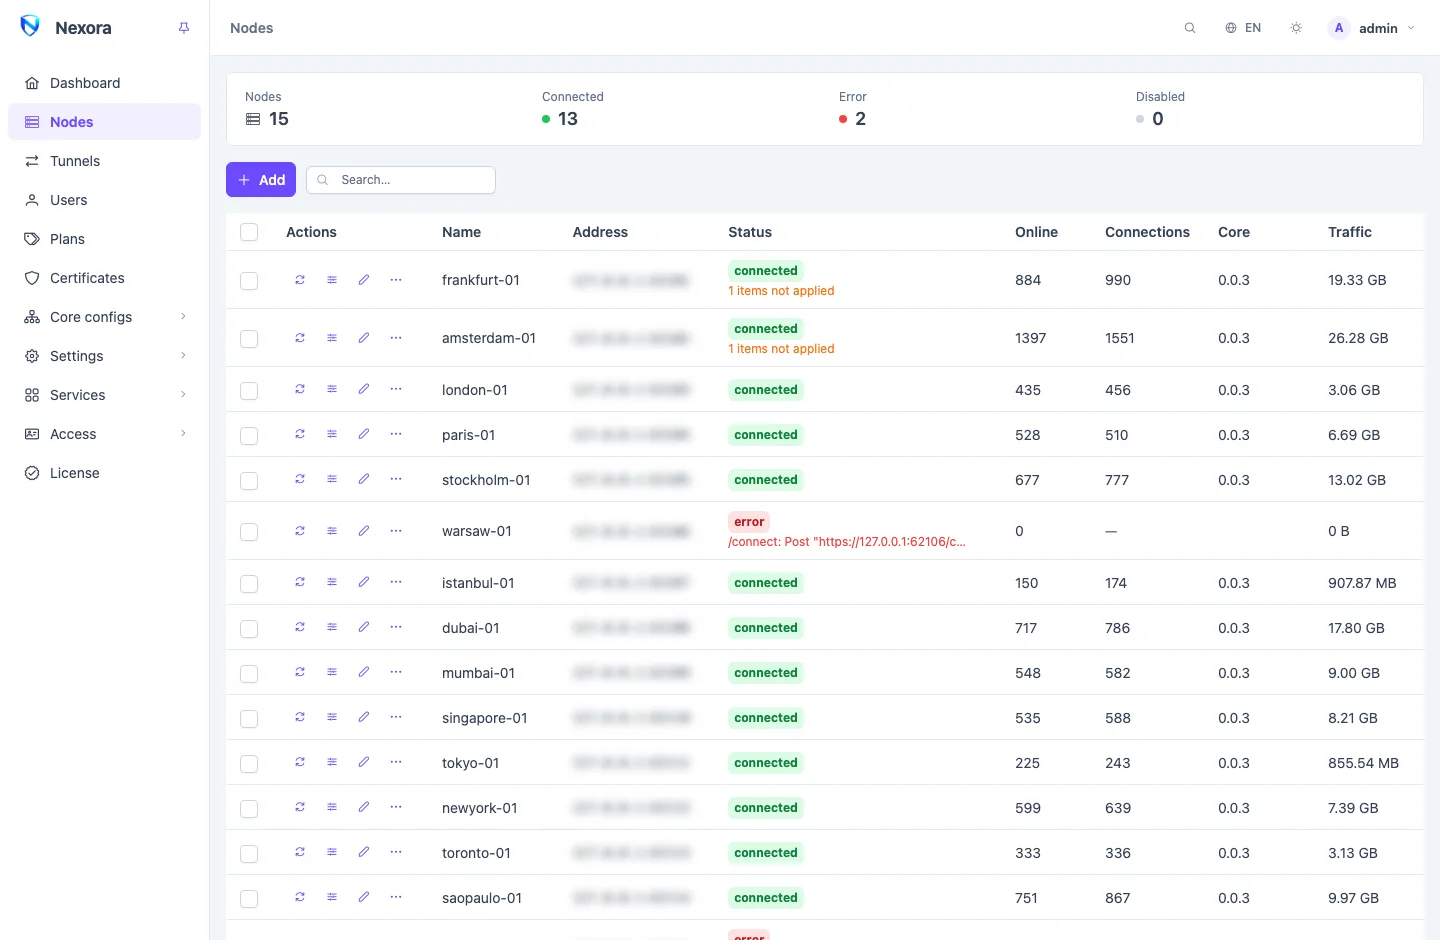The width and height of the screenshot is (1440, 940).
Task: Click the refresh icon for frankfurt-01
Action: click(300, 280)
